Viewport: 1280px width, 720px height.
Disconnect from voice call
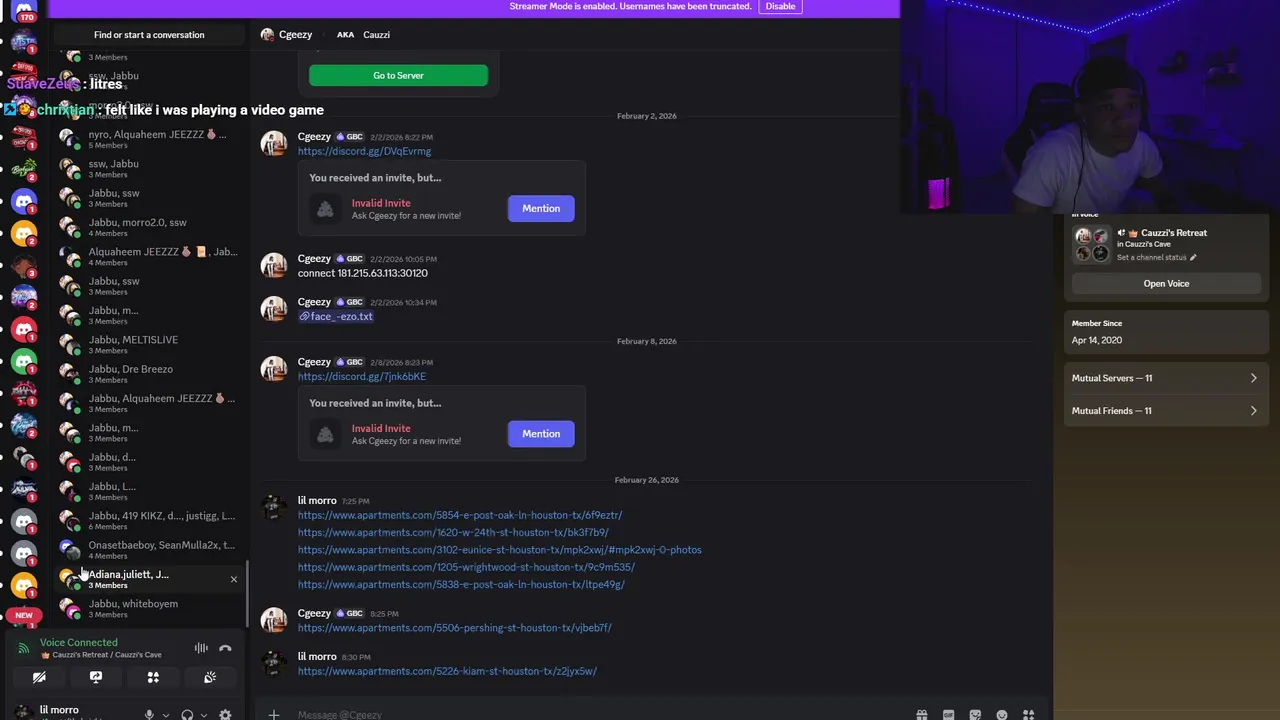(x=225, y=649)
